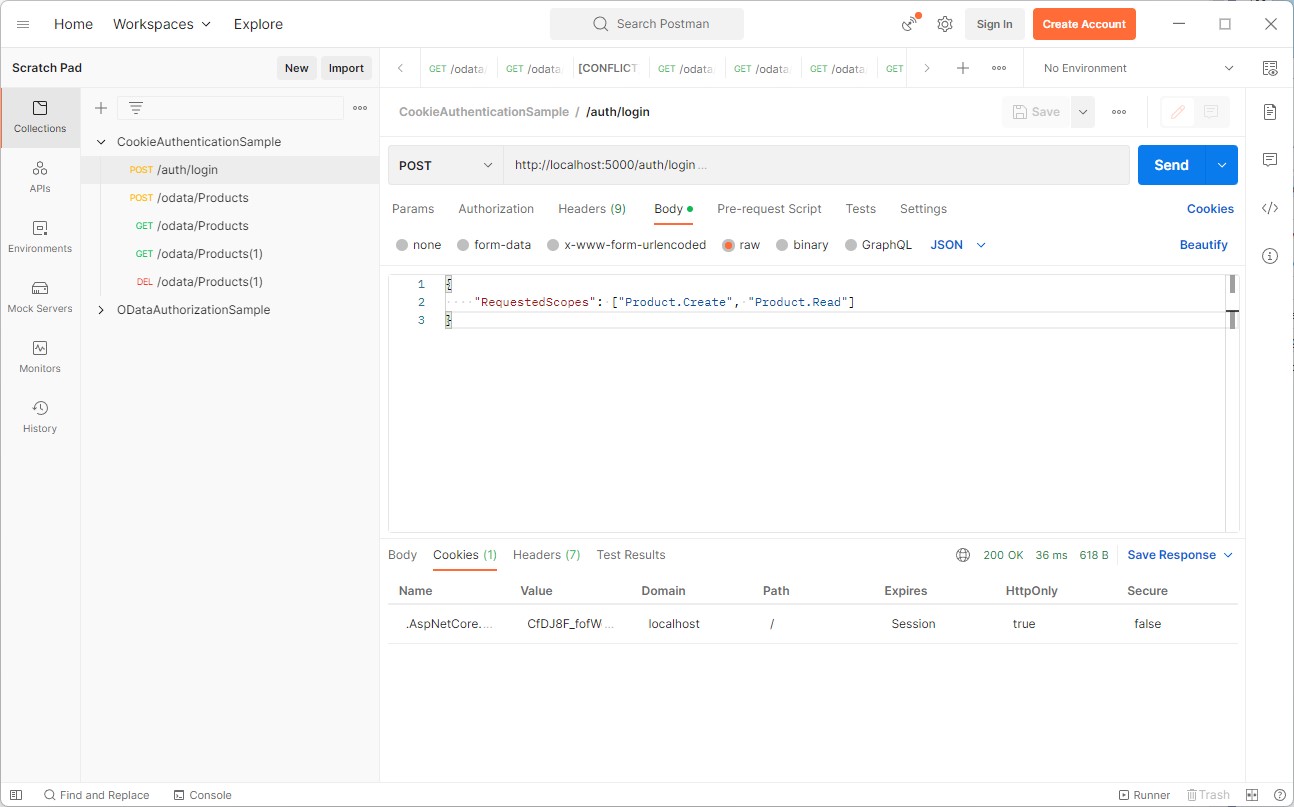Open code snippet icon in right sidebar
The width and height of the screenshot is (1294, 807).
coord(1270,208)
